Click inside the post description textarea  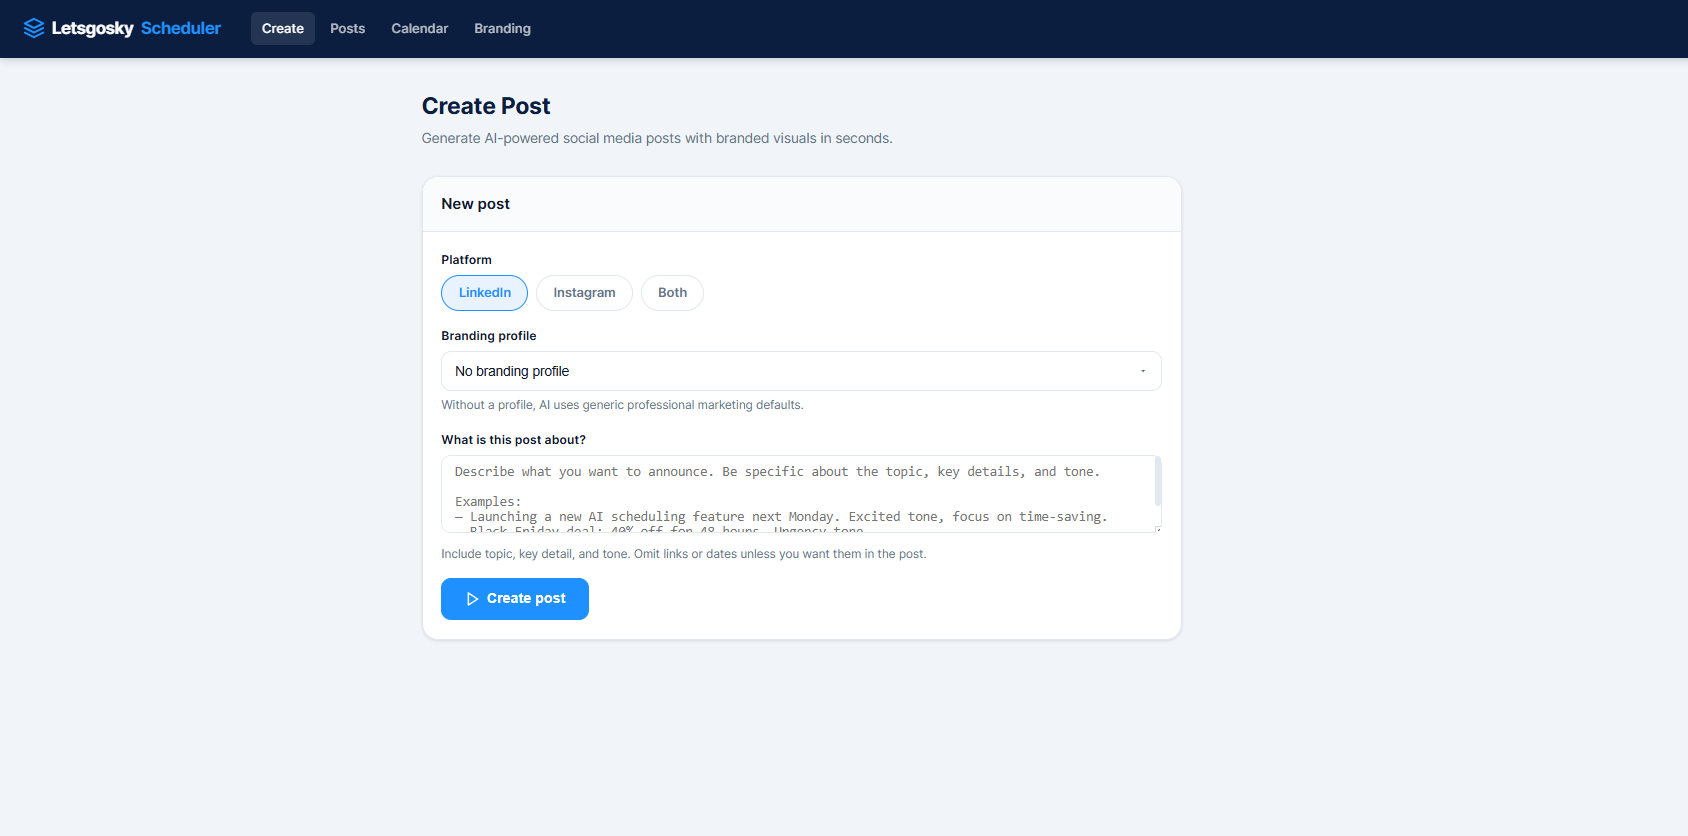[800, 493]
